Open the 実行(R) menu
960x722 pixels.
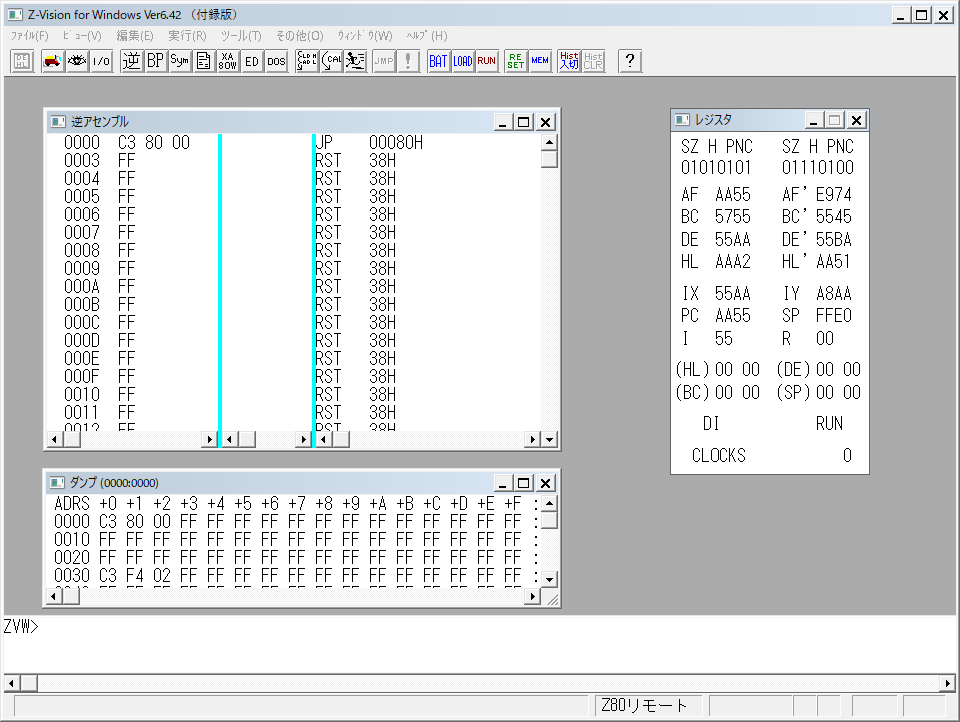pyautogui.click(x=187, y=36)
